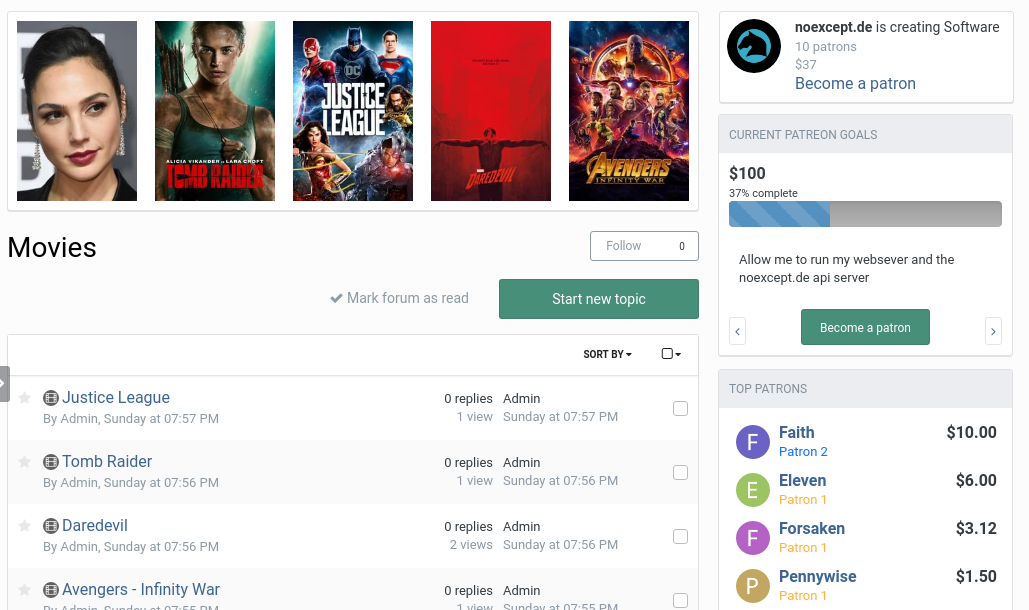Click the '$3.12' amount for Forsaken
The width and height of the screenshot is (1029, 610).
coord(976,529)
